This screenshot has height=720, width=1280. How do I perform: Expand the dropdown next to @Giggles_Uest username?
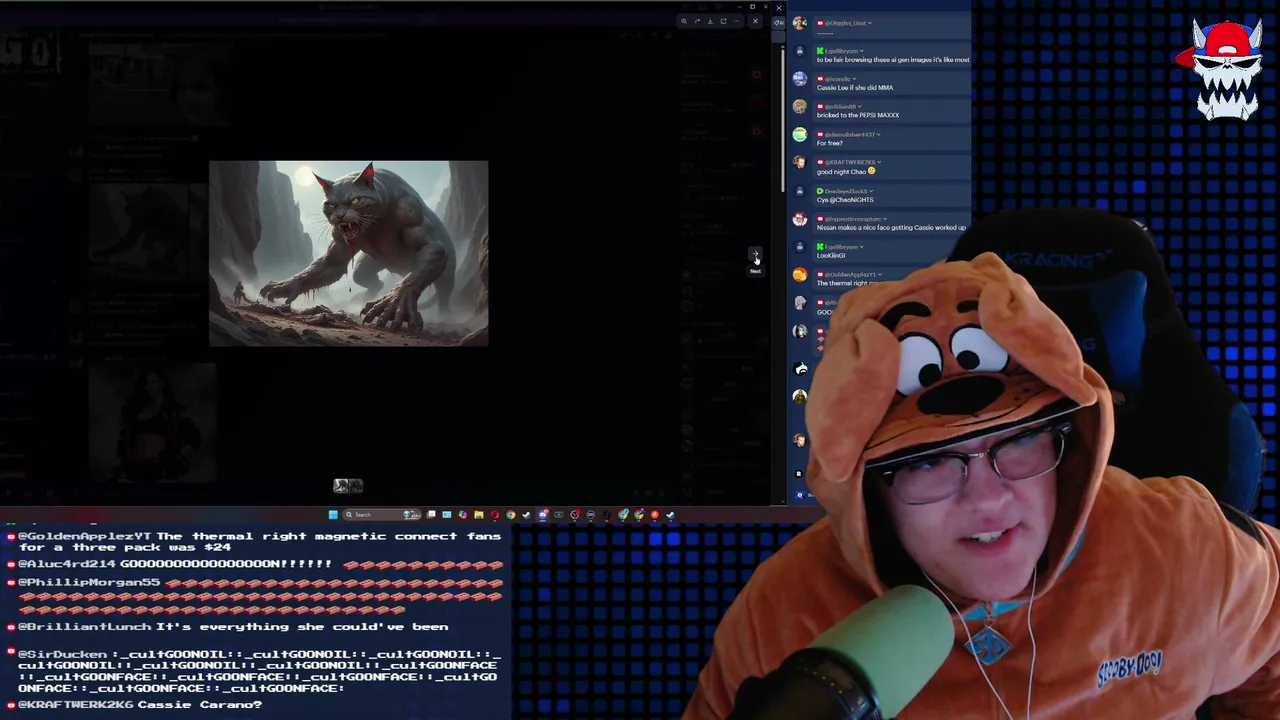(870, 23)
